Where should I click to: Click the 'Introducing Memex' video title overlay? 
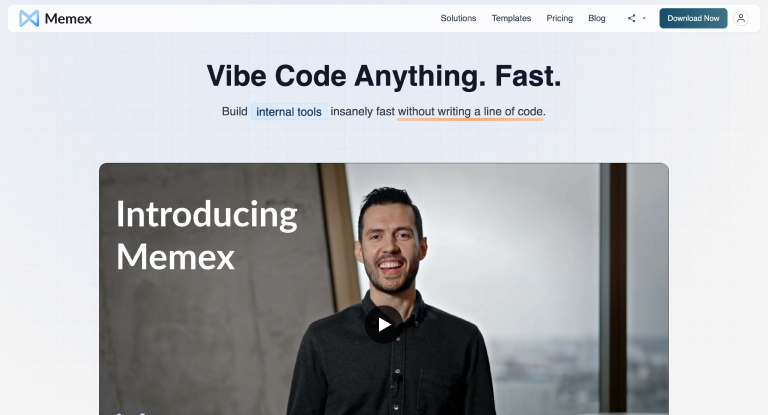[207, 235]
